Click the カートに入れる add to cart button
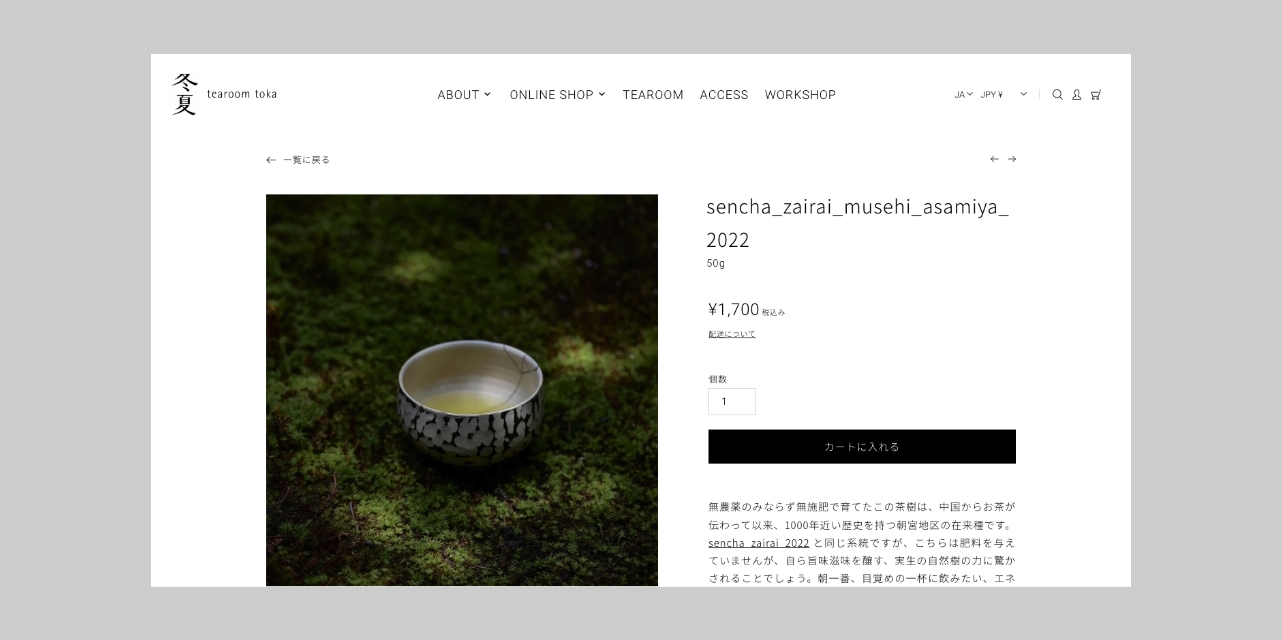 click(x=862, y=447)
